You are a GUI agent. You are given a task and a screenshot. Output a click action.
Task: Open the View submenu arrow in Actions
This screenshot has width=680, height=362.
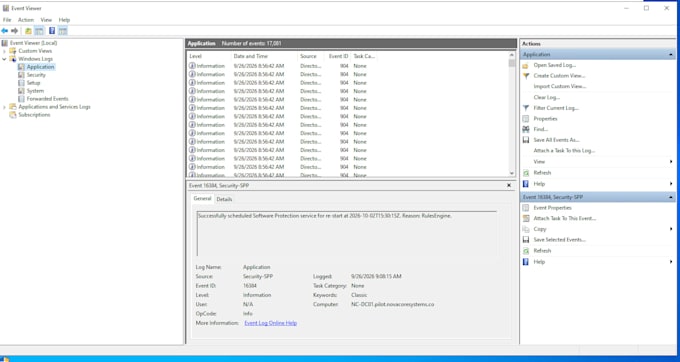[x=671, y=162]
